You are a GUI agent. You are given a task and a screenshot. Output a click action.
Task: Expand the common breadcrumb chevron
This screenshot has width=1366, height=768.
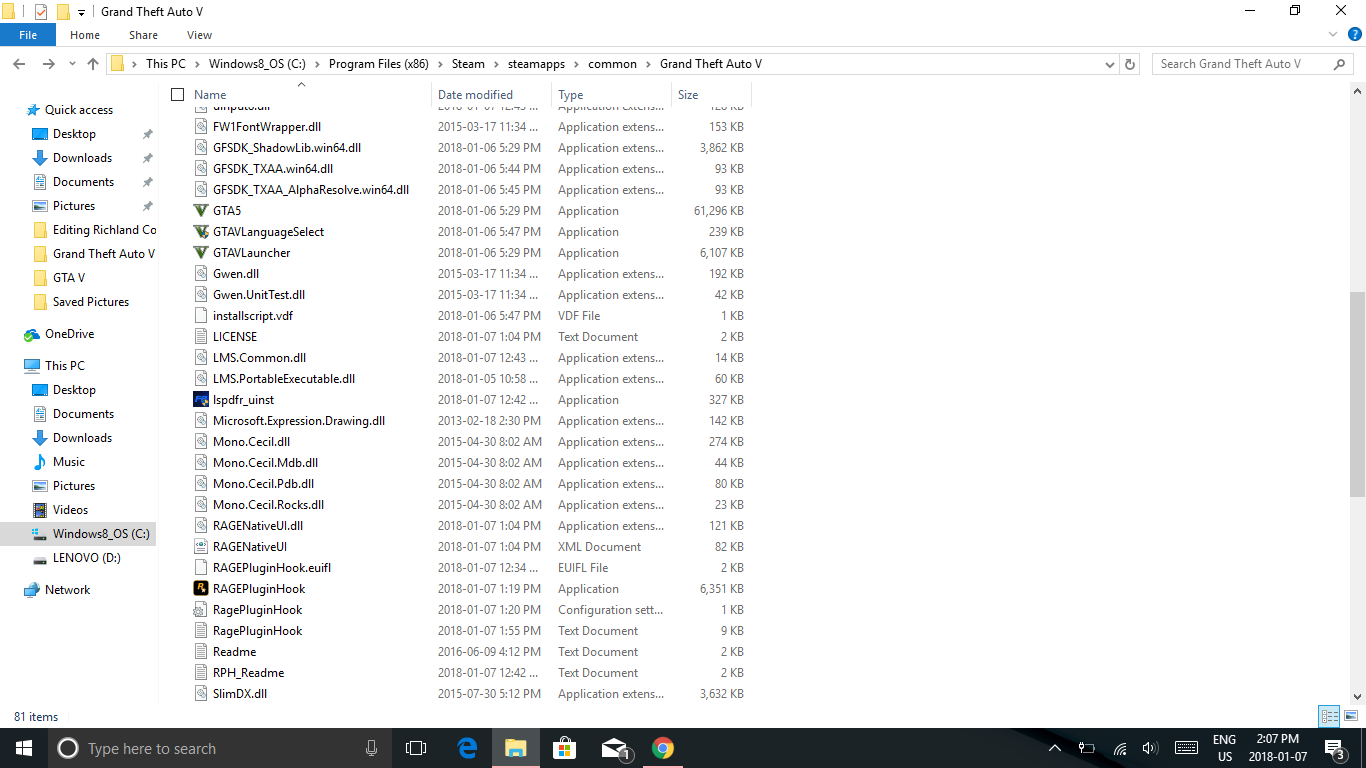(648, 64)
